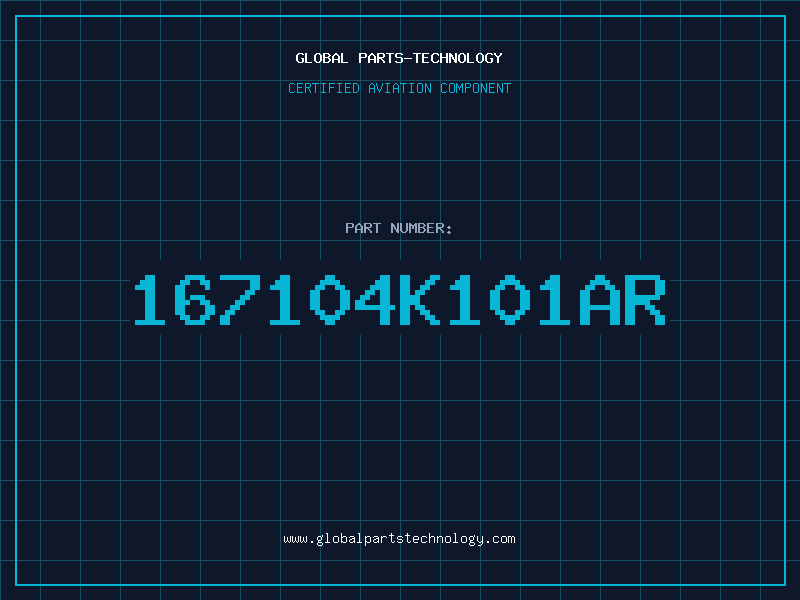This screenshot has width=800, height=600.
Task: Open the www.globalpartstechnology.com link
Action: click(399, 539)
